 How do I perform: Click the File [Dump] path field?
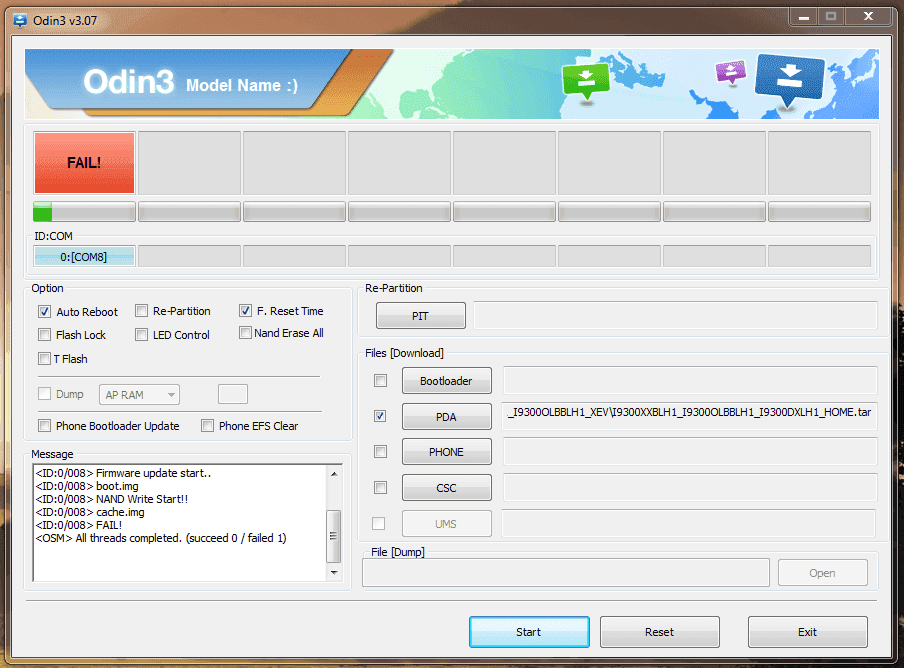pyautogui.click(x=566, y=573)
